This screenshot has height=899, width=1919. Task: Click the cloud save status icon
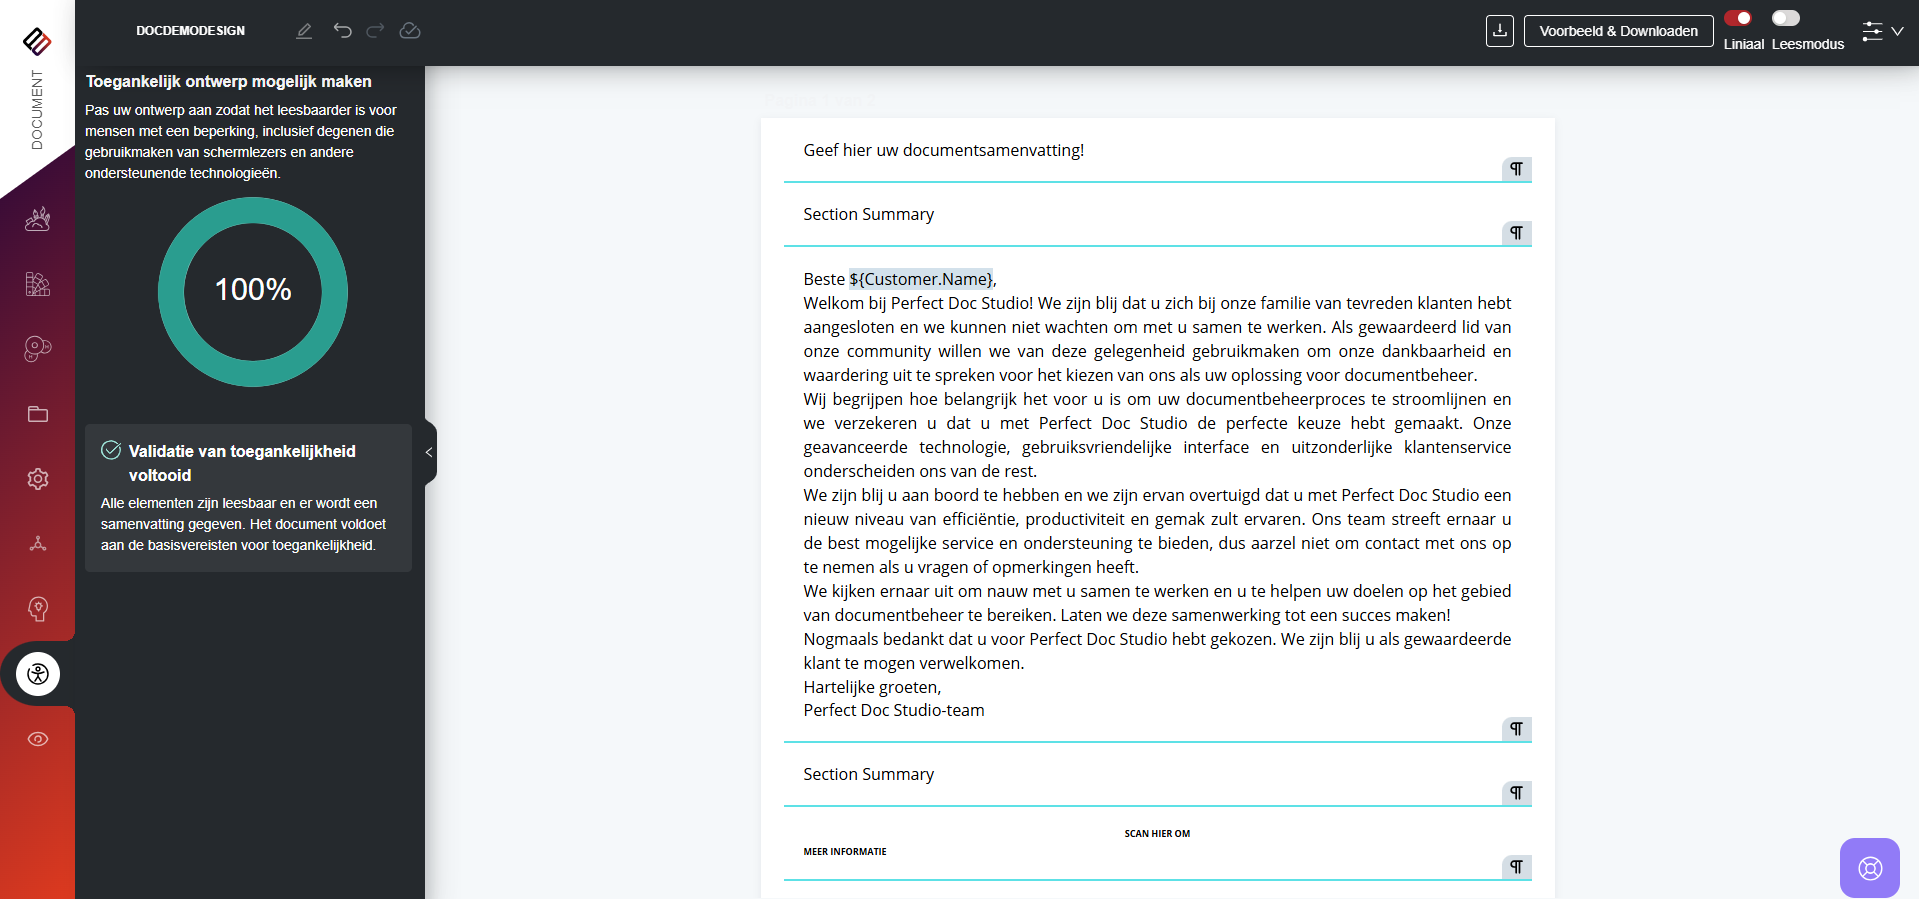(410, 31)
